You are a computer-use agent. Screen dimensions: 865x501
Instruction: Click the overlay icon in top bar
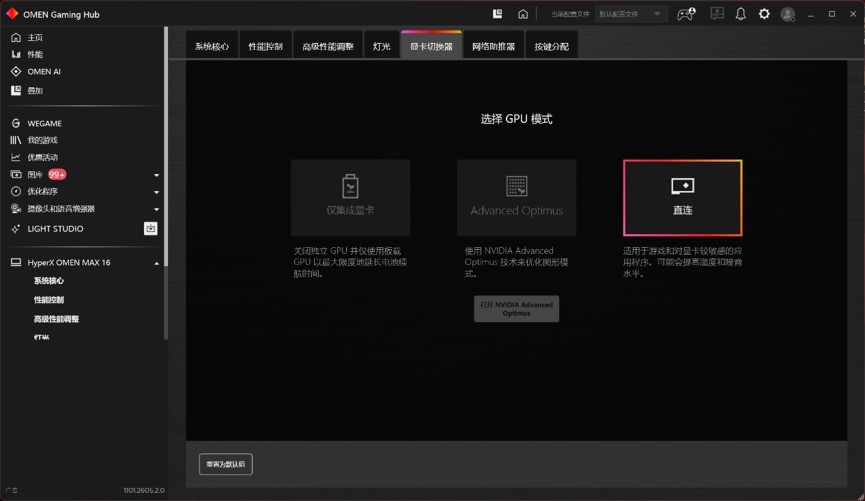(498, 14)
